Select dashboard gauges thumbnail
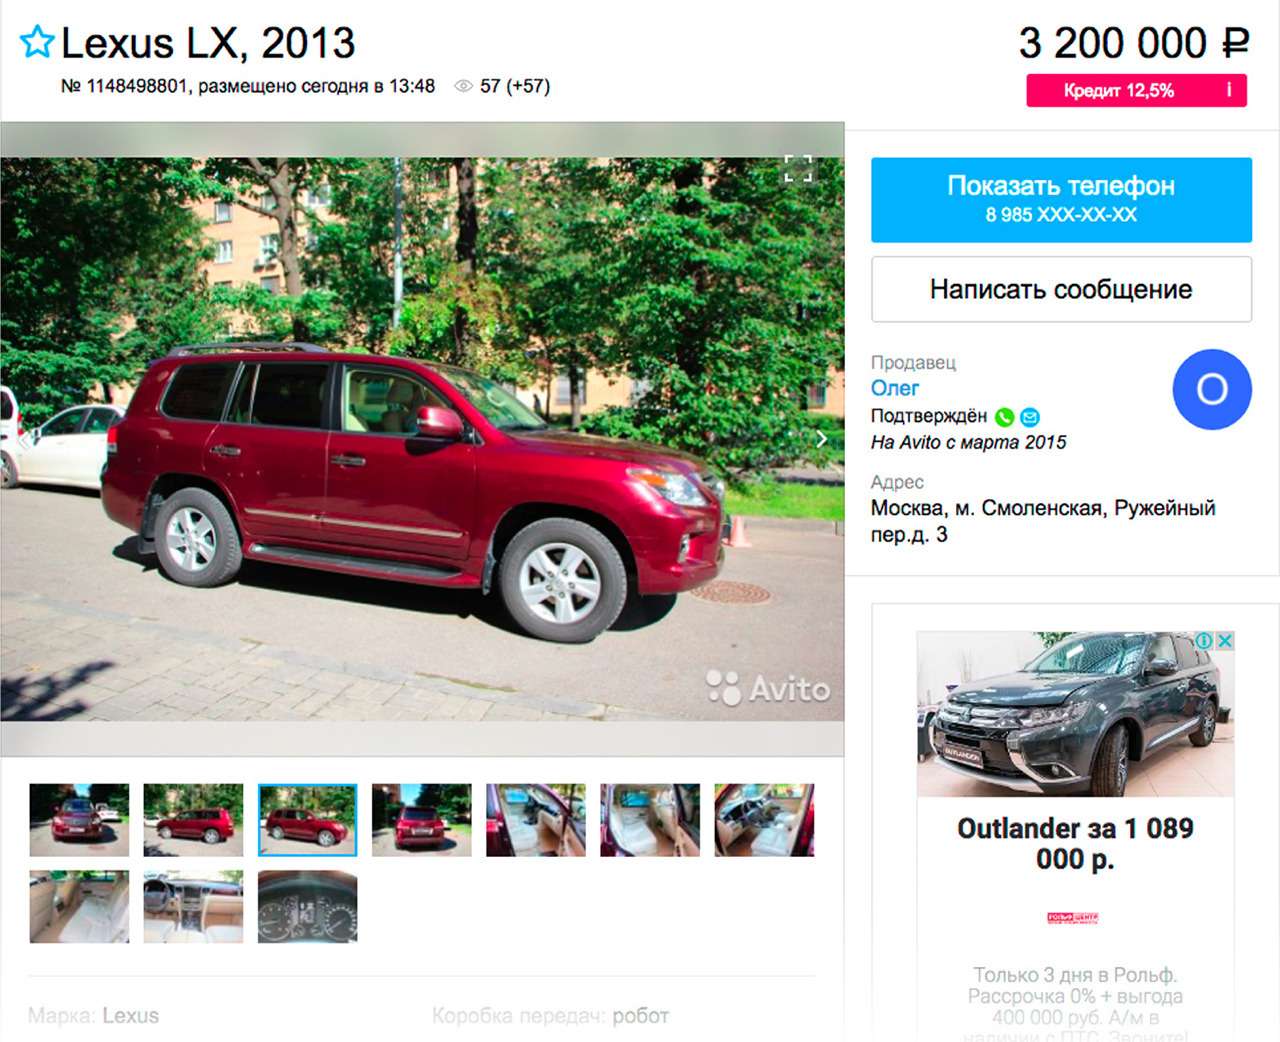 click(307, 907)
